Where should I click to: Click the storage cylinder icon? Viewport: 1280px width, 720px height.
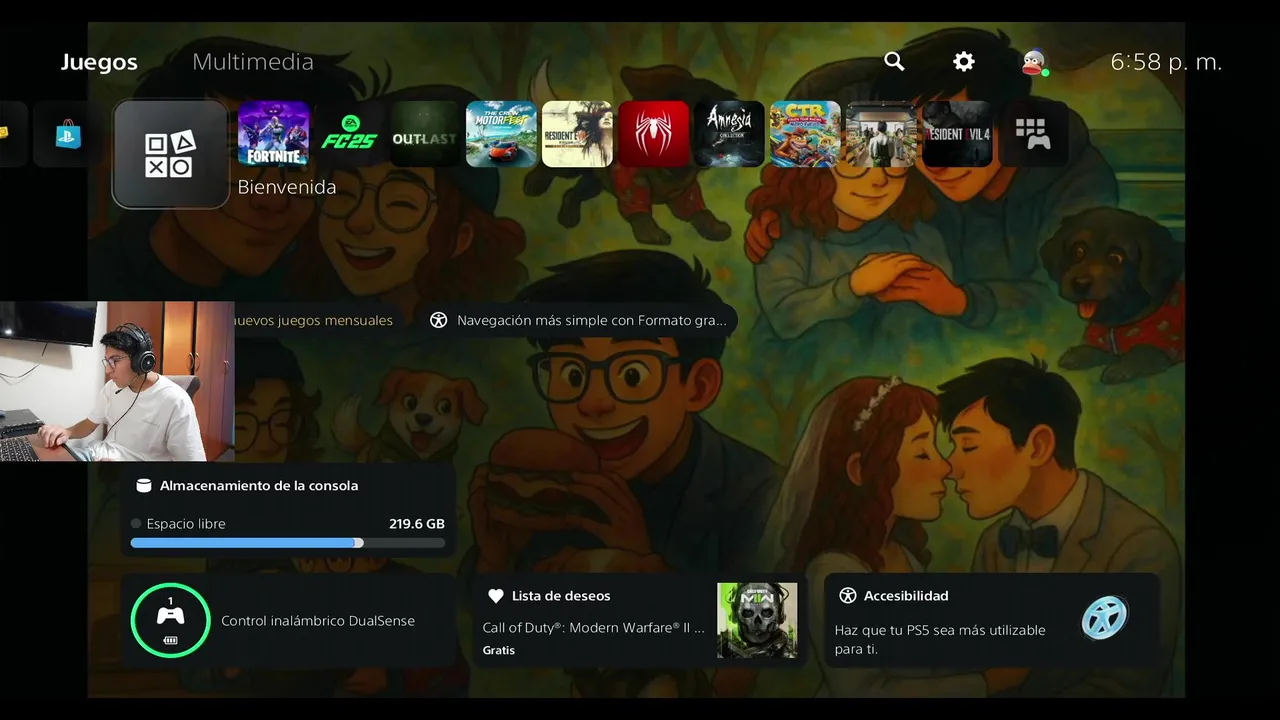(x=143, y=486)
